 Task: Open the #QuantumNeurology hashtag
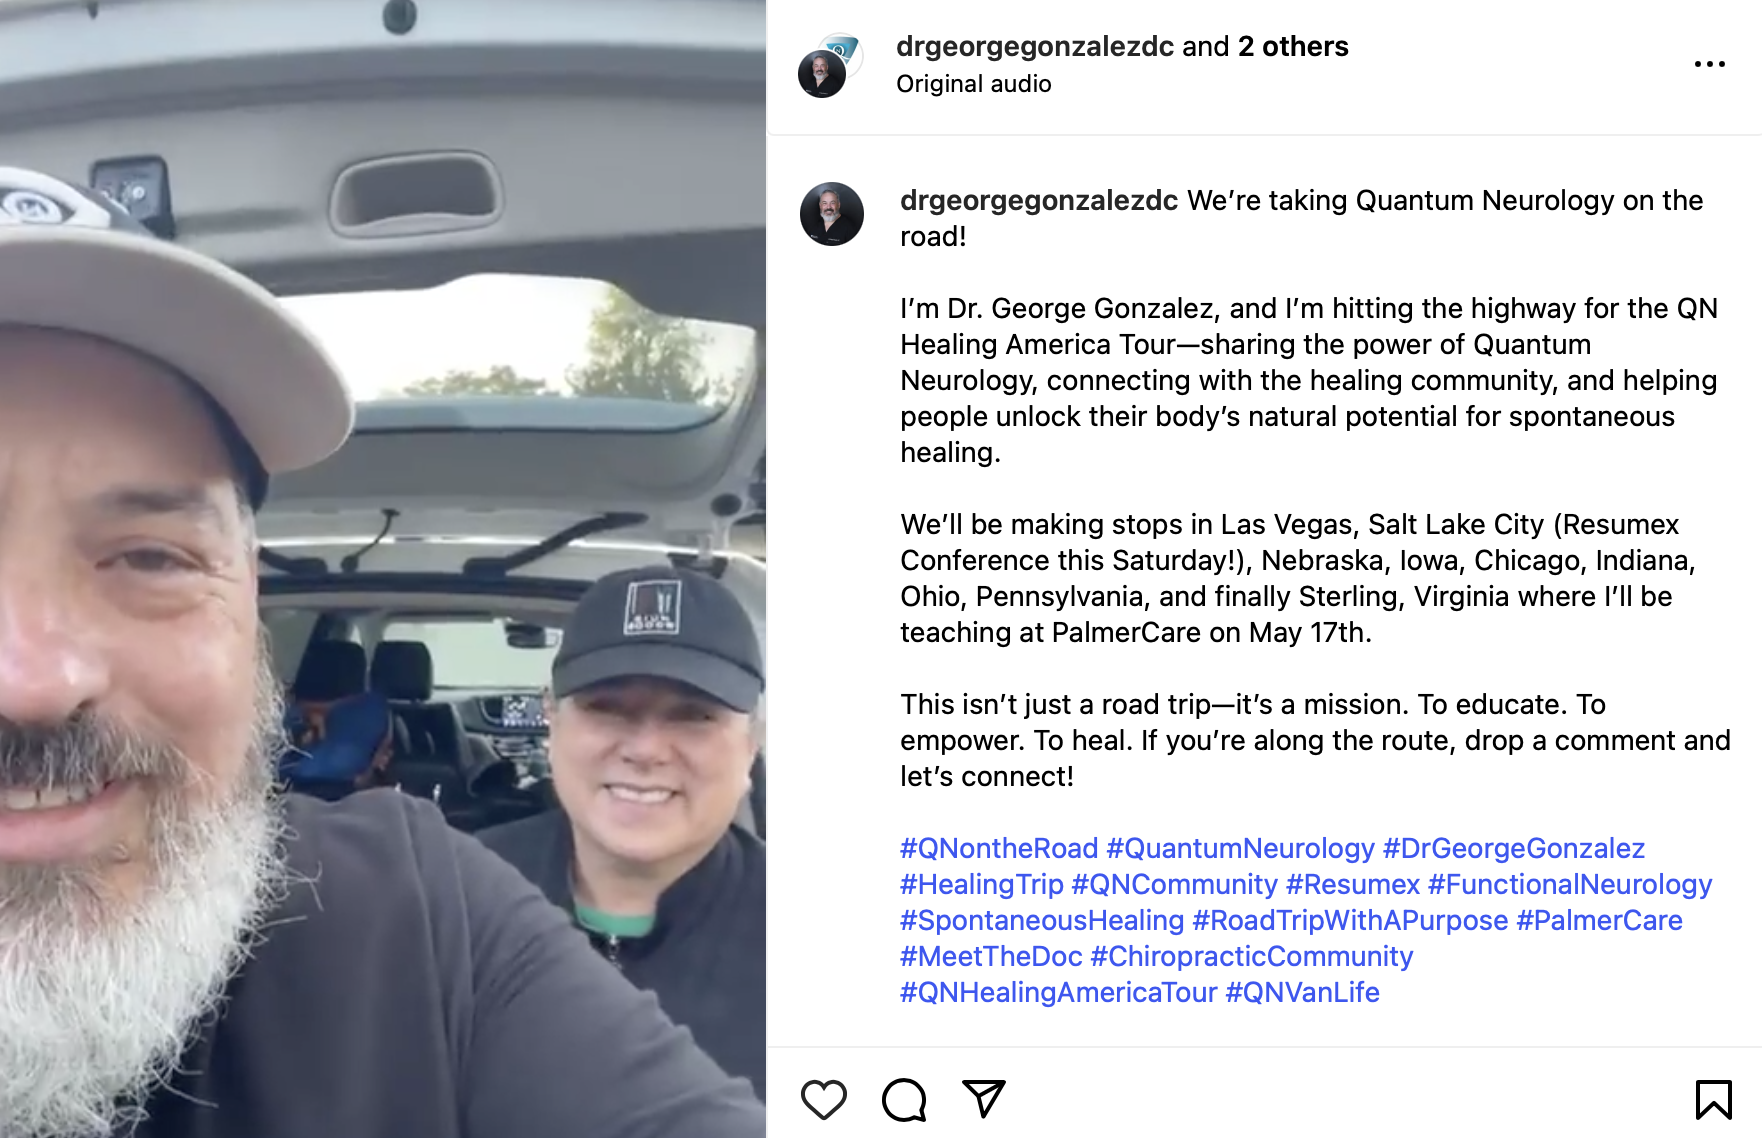click(x=1240, y=848)
